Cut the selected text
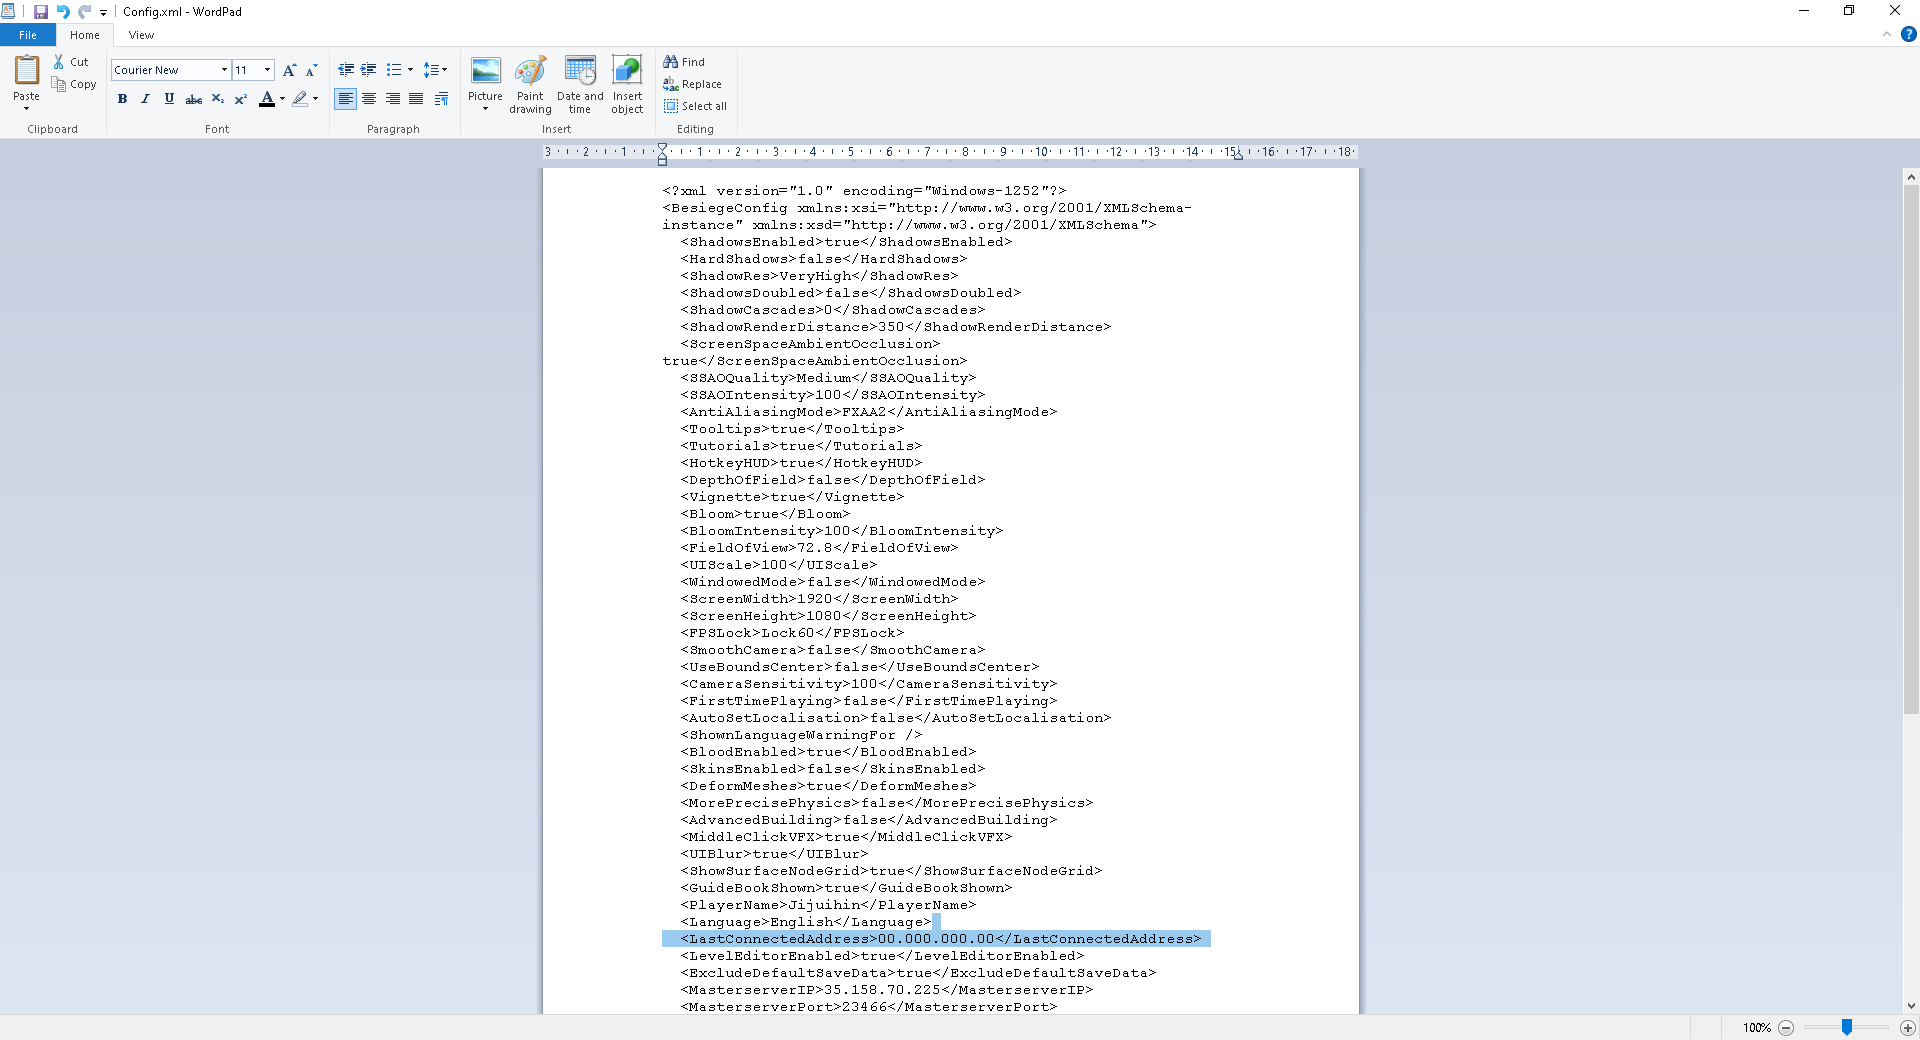The image size is (1920, 1040). tap(72, 62)
